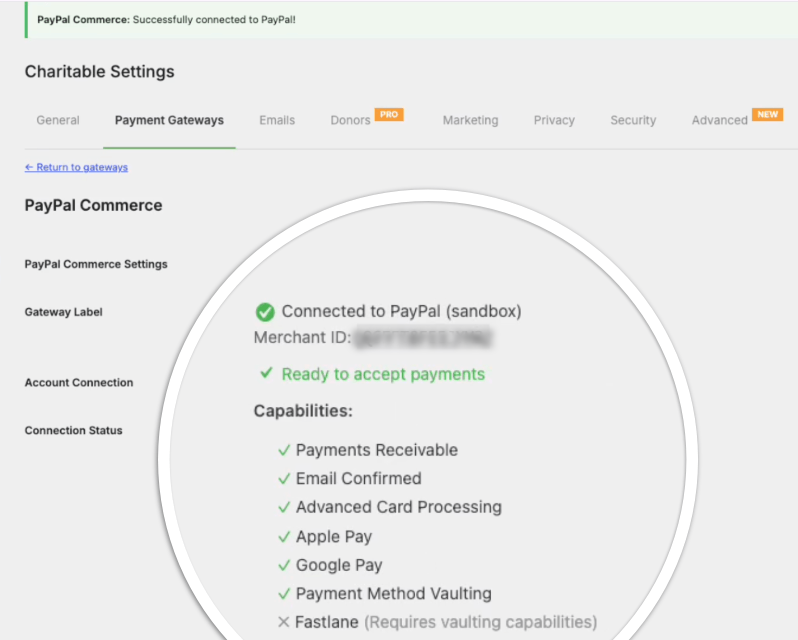Screen dimensions: 798x640
Task: Click the 'Payments Receivable' capability text
Action: pyautogui.click(x=377, y=450)
